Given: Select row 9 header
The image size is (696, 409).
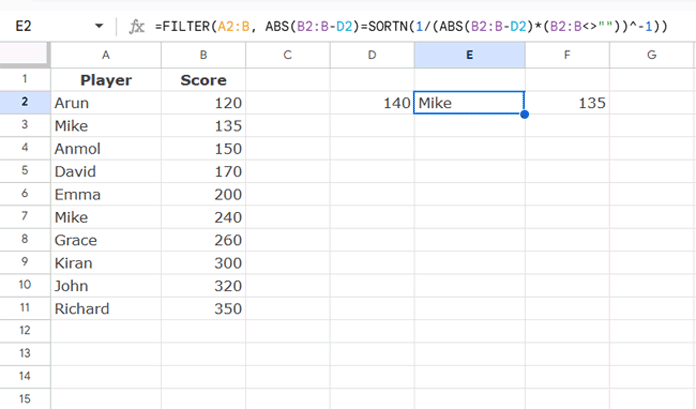Looking at the screenshot, I should point(25,263).
